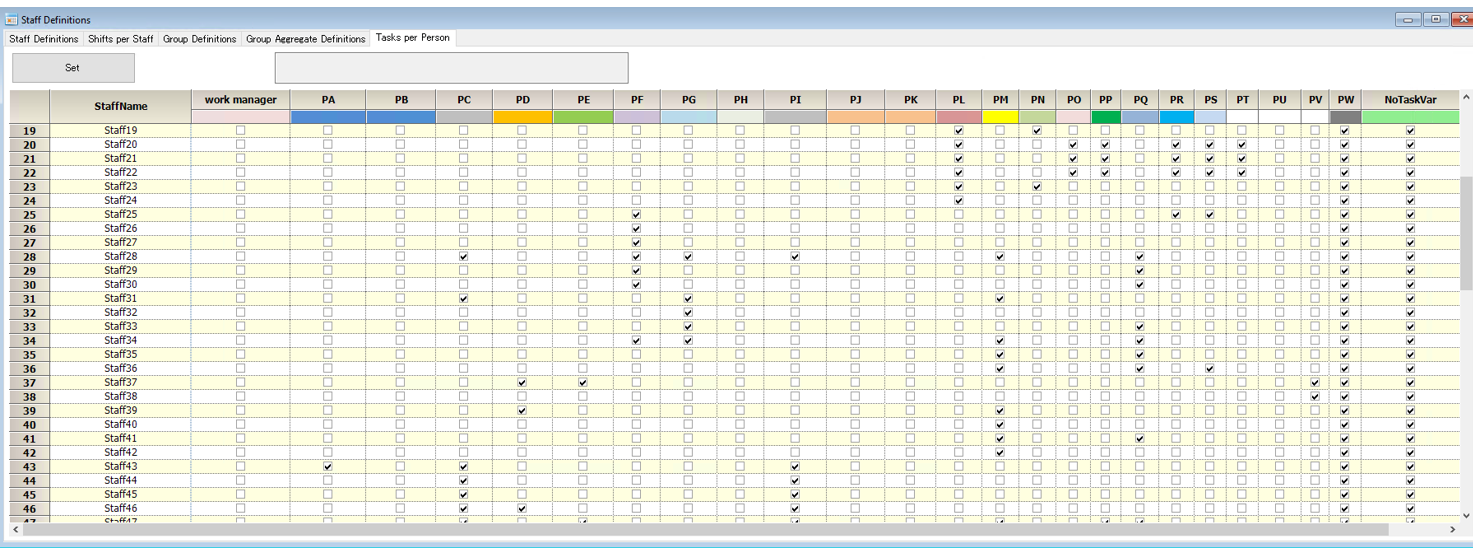The height and width of the screenshot is (560, 1473).
Task: Maximize the Staff Definitions window
Action: click(x=1435, y=20)
